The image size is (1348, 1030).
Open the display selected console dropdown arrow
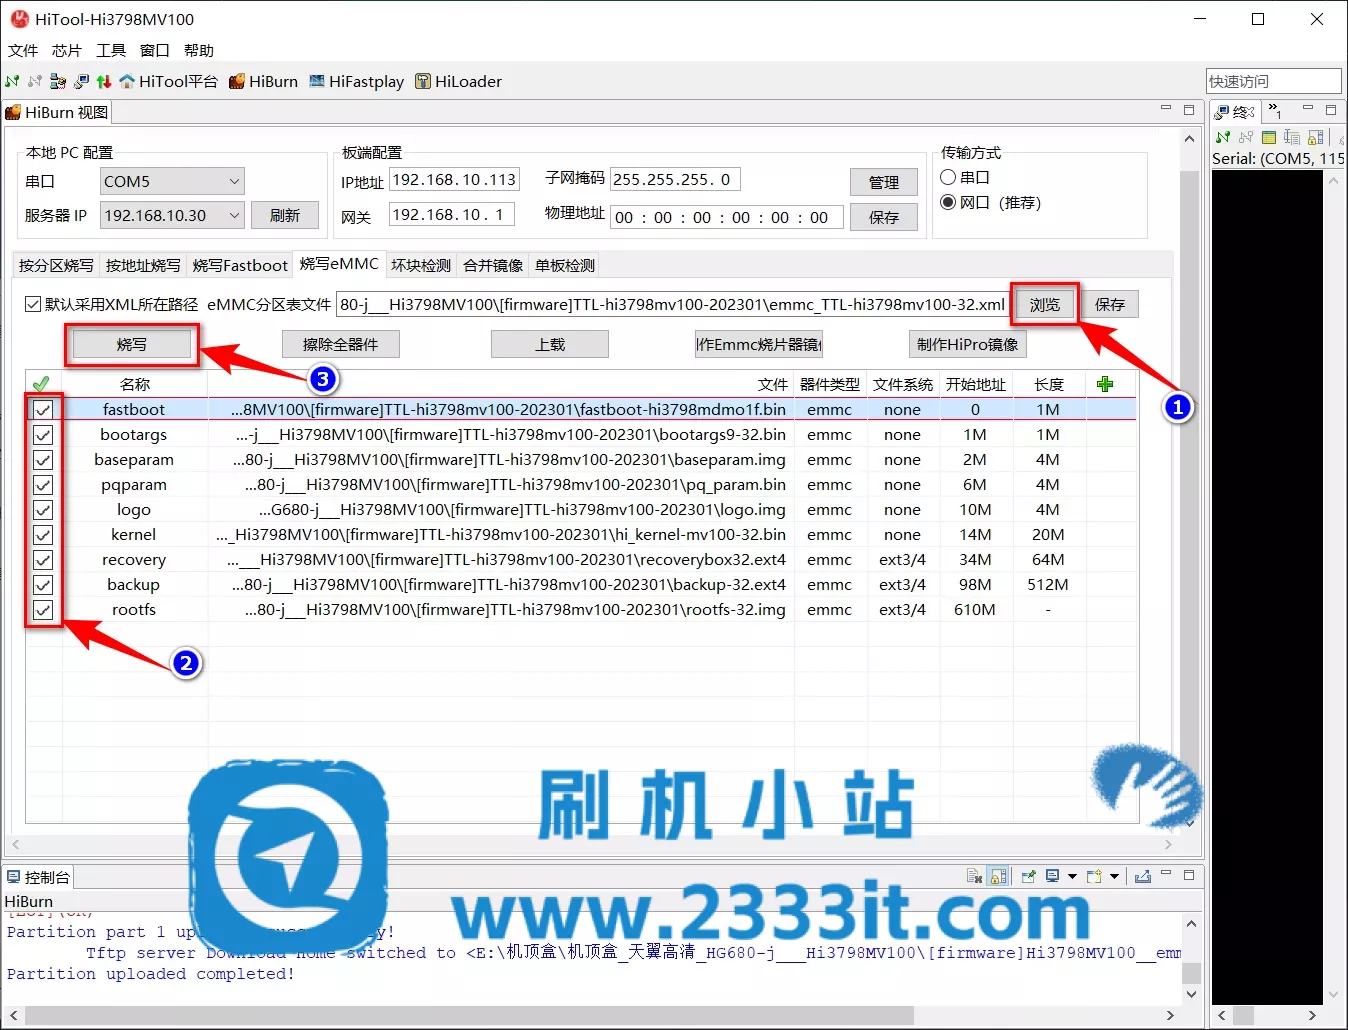click(x=1072, y=877)
